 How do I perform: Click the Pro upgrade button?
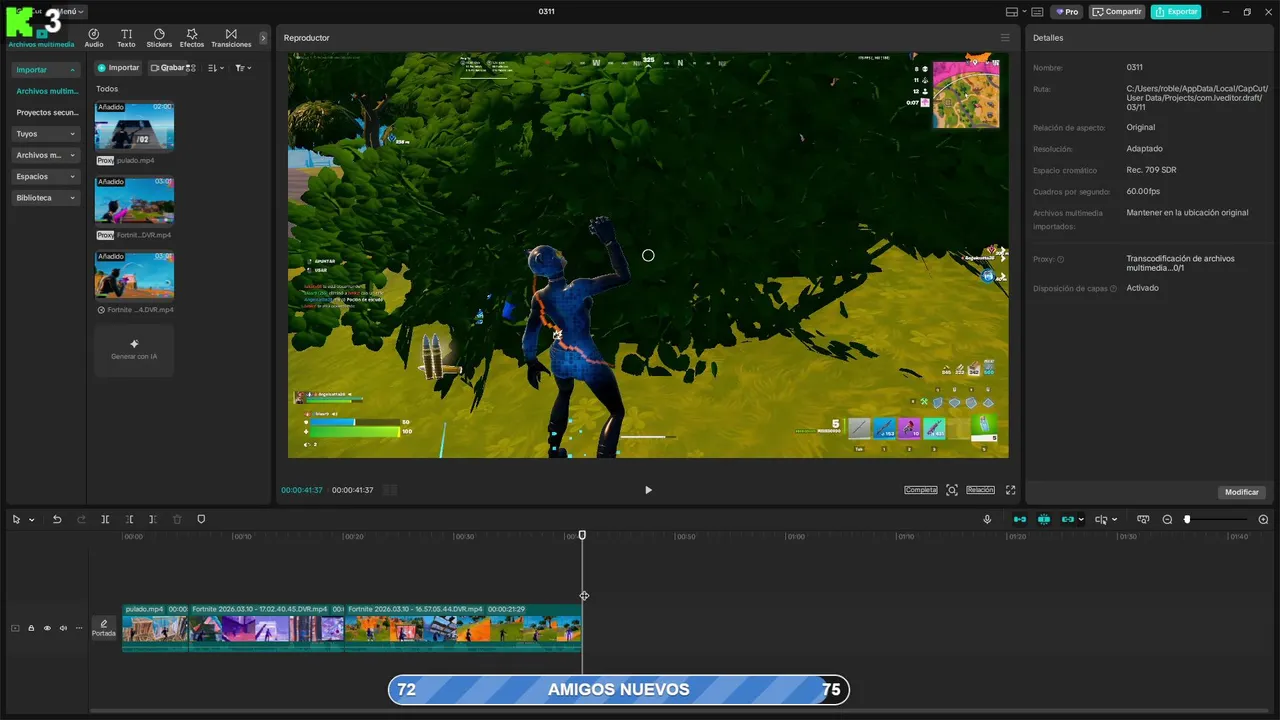(x=1067, y=12)
